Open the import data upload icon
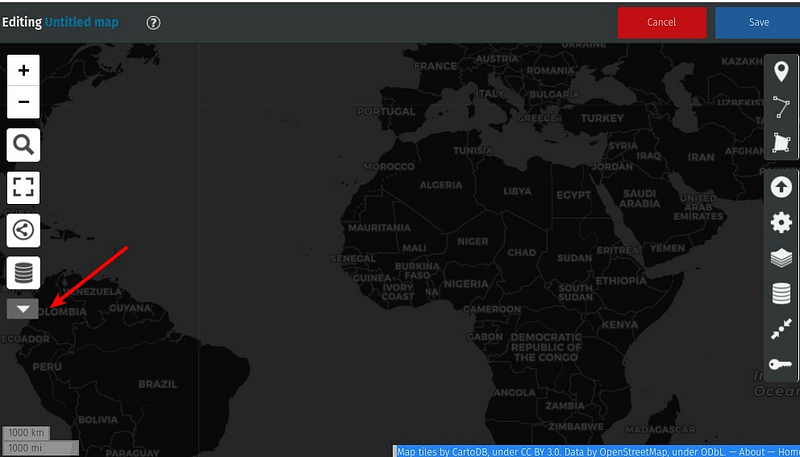Viewport: 800px width, 457px height. [x=781, y=187]
